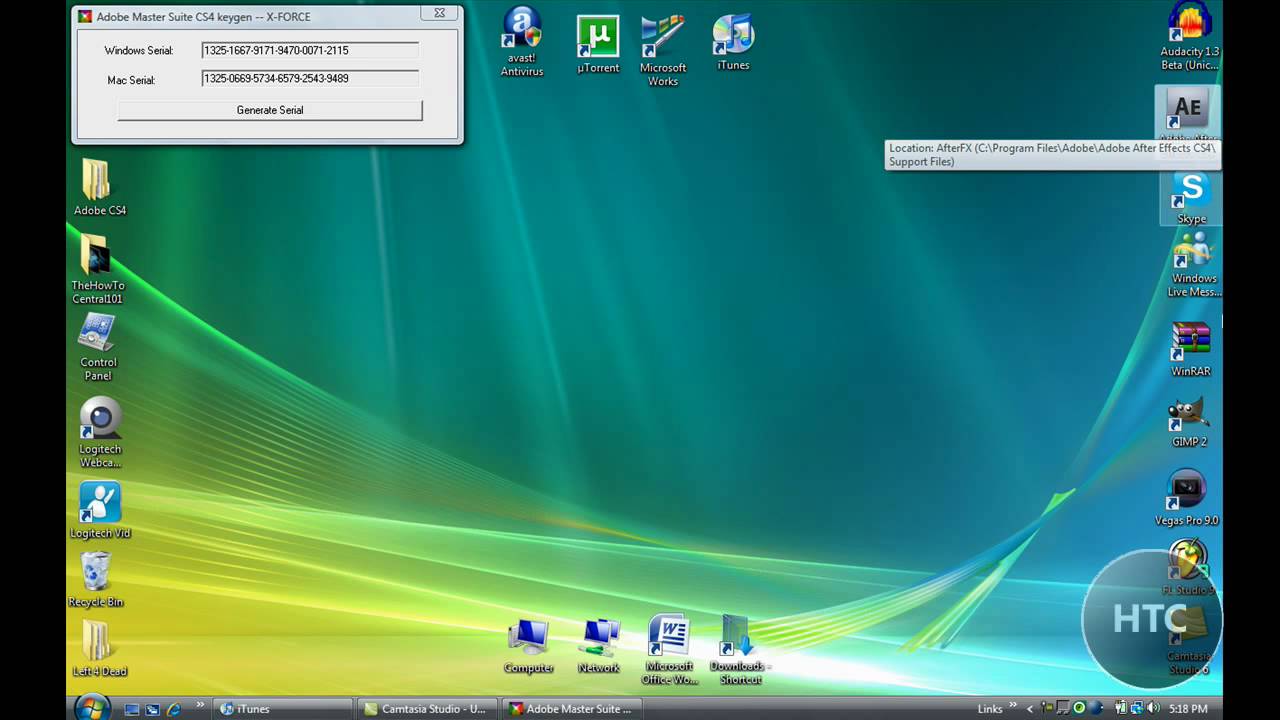Close the X-FORCE dialog window
This screenshot has width=1280, height=720.
(439, 13)
